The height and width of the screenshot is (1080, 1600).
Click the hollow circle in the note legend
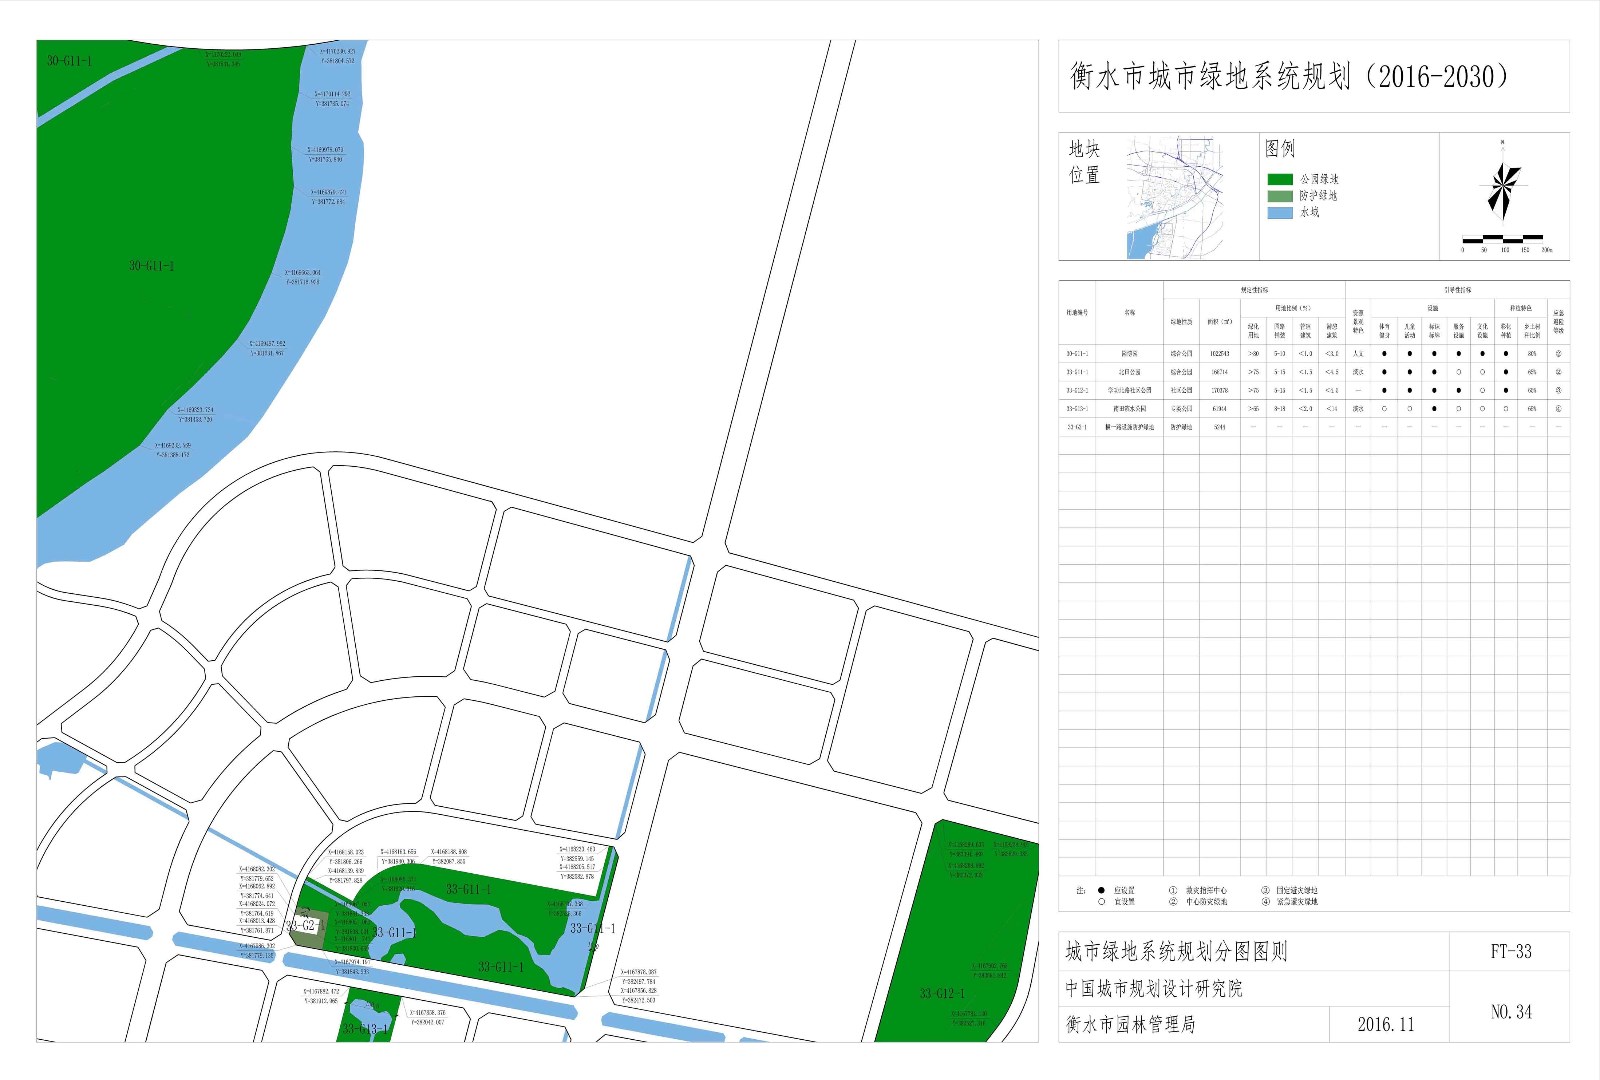(1101, 902)
